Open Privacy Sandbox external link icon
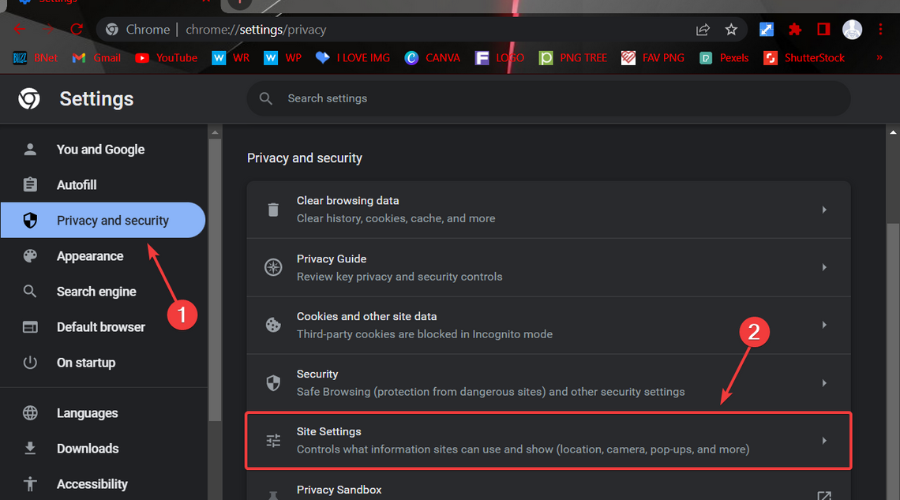The height and width of the screenshot is (500, 900). coord(824,495)
